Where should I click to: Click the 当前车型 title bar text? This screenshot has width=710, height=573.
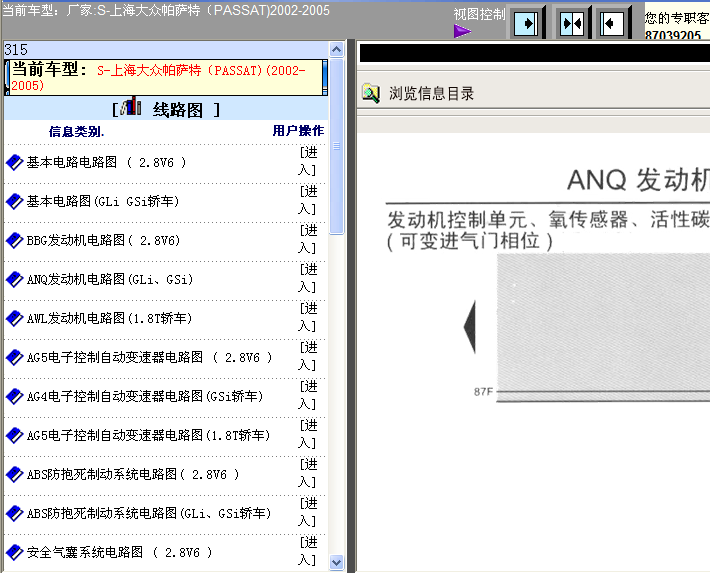point(166,10)
